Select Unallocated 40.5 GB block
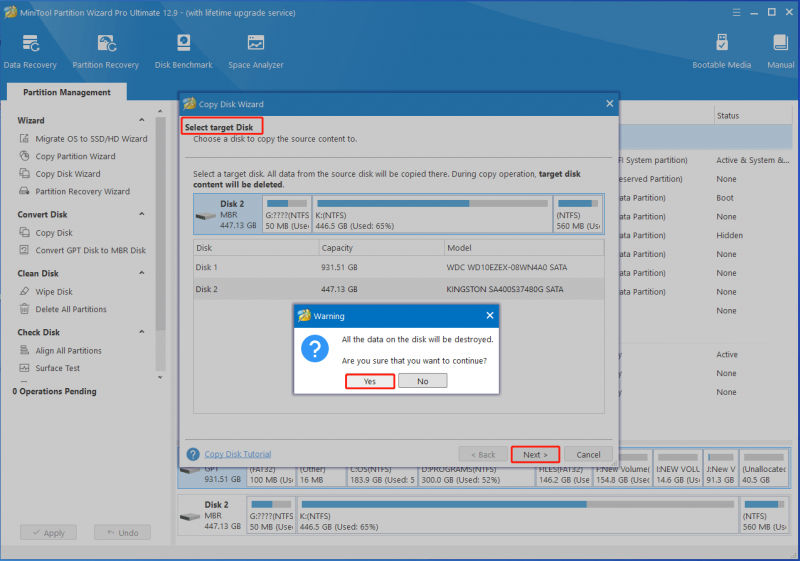 coord(764,468)
